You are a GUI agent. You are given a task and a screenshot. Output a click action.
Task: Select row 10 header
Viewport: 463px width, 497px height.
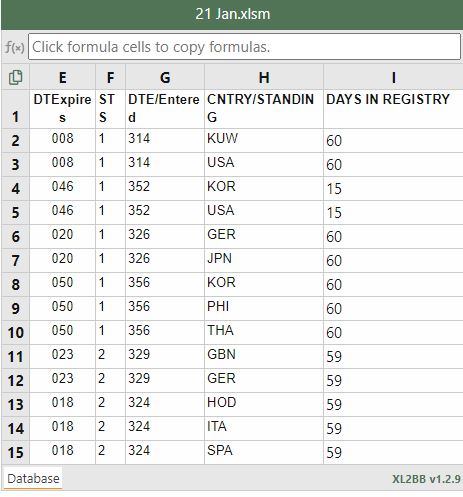tap(15, 333)
